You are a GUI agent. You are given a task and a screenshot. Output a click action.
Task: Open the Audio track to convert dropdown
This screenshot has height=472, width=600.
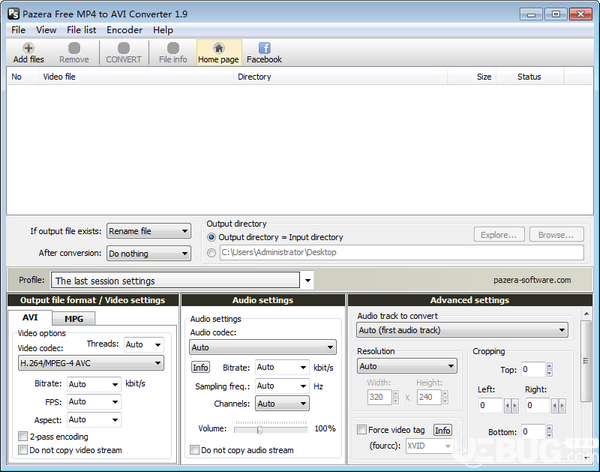[462, 330]
